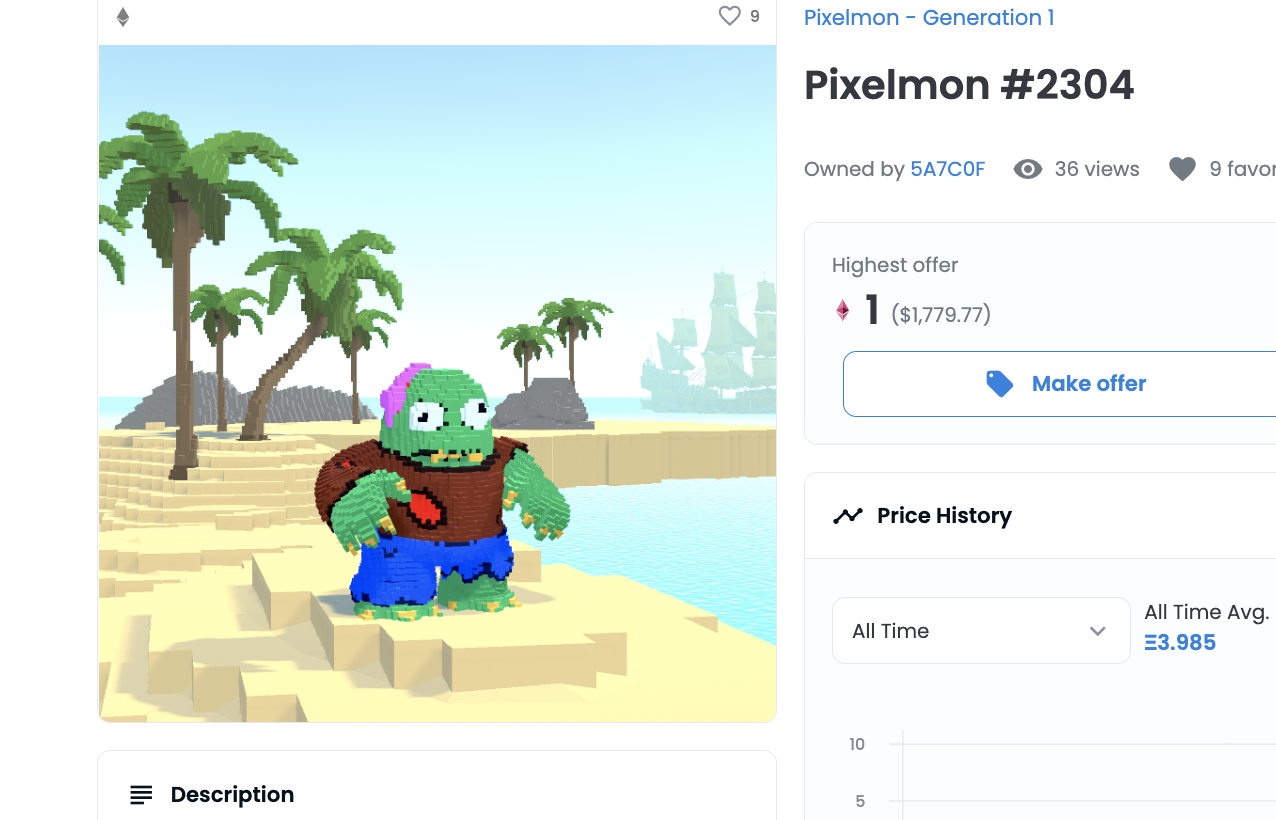This screenshot has width=1276, height=820.
Task: Click the 36 views text
Action: [1097, 169]
